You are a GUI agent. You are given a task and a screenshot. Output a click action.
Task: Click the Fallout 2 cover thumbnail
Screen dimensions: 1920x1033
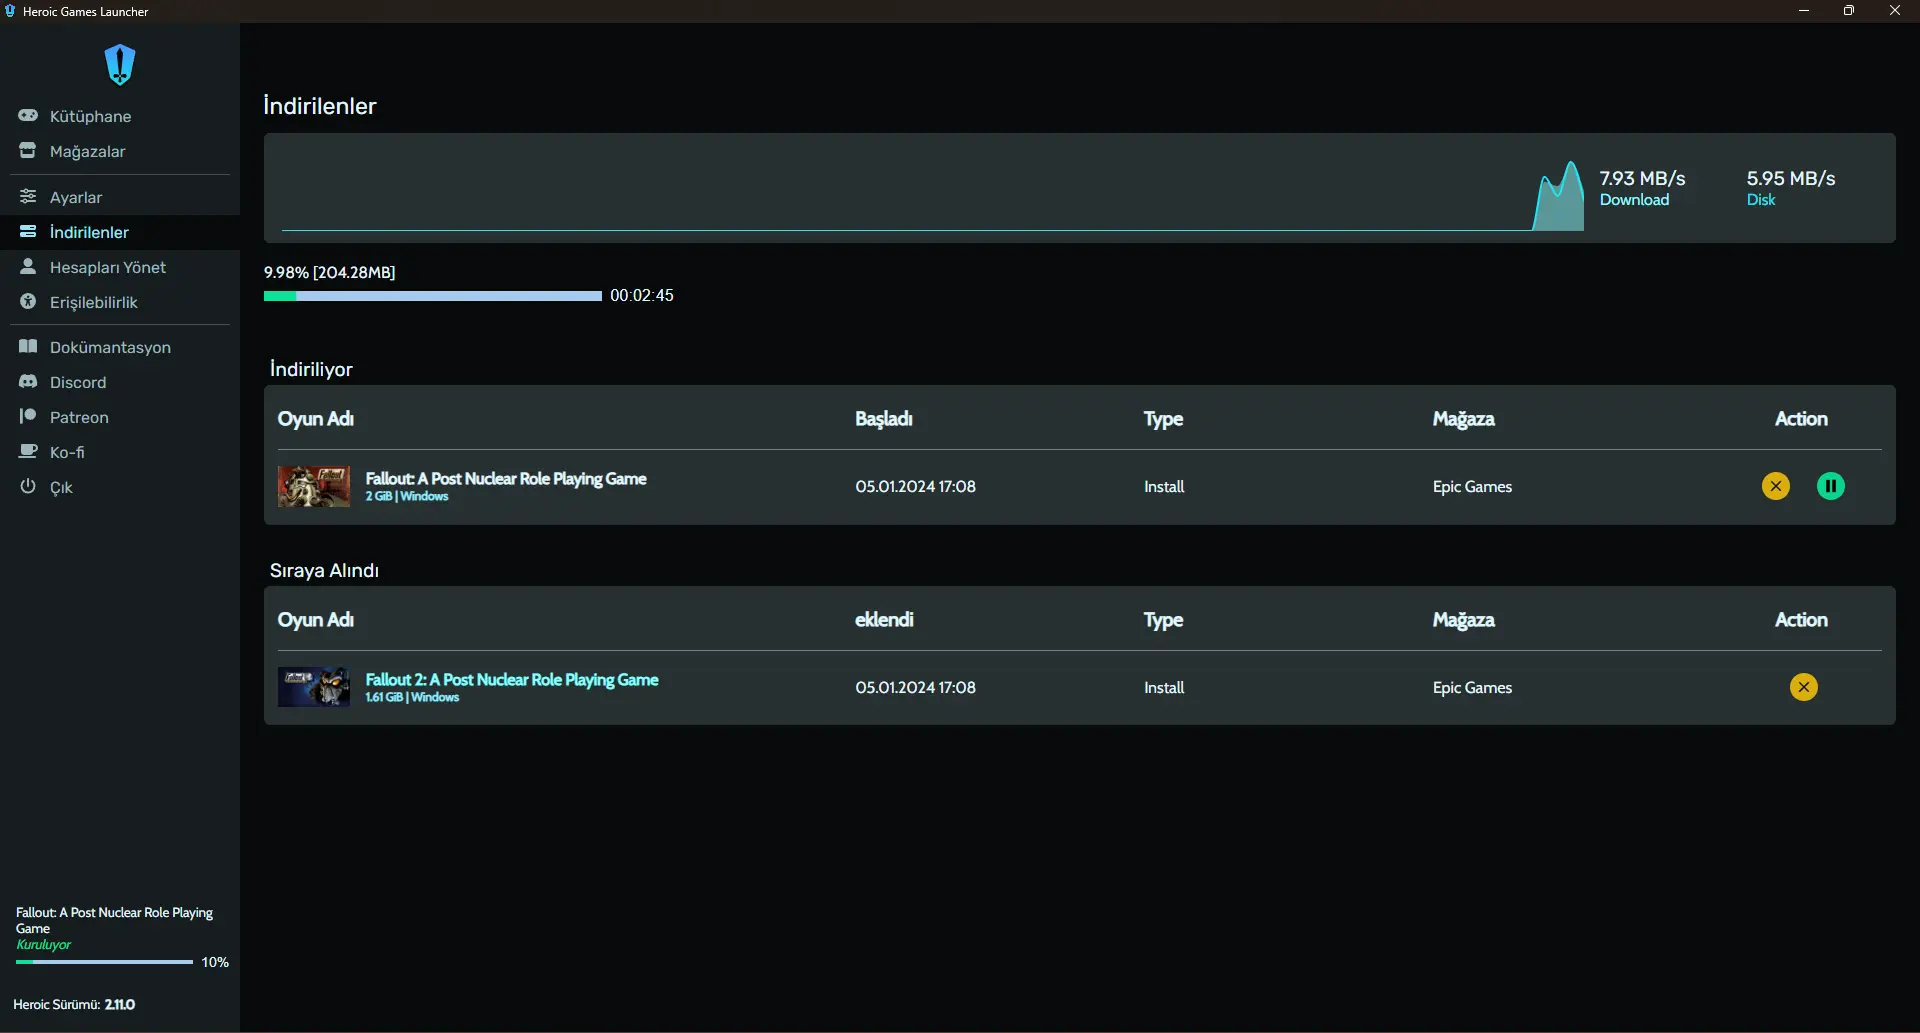pyautogui.click(x=314, y=688)
